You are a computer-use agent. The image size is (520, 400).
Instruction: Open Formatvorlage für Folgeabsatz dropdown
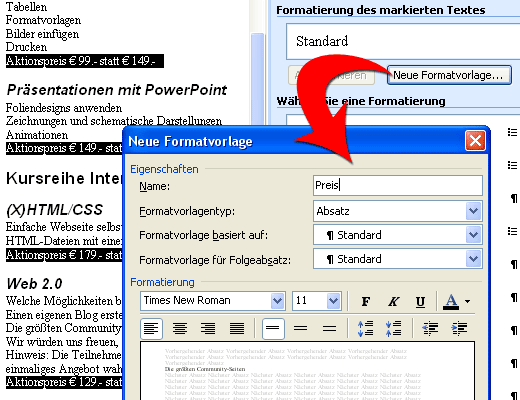point(473,259)
